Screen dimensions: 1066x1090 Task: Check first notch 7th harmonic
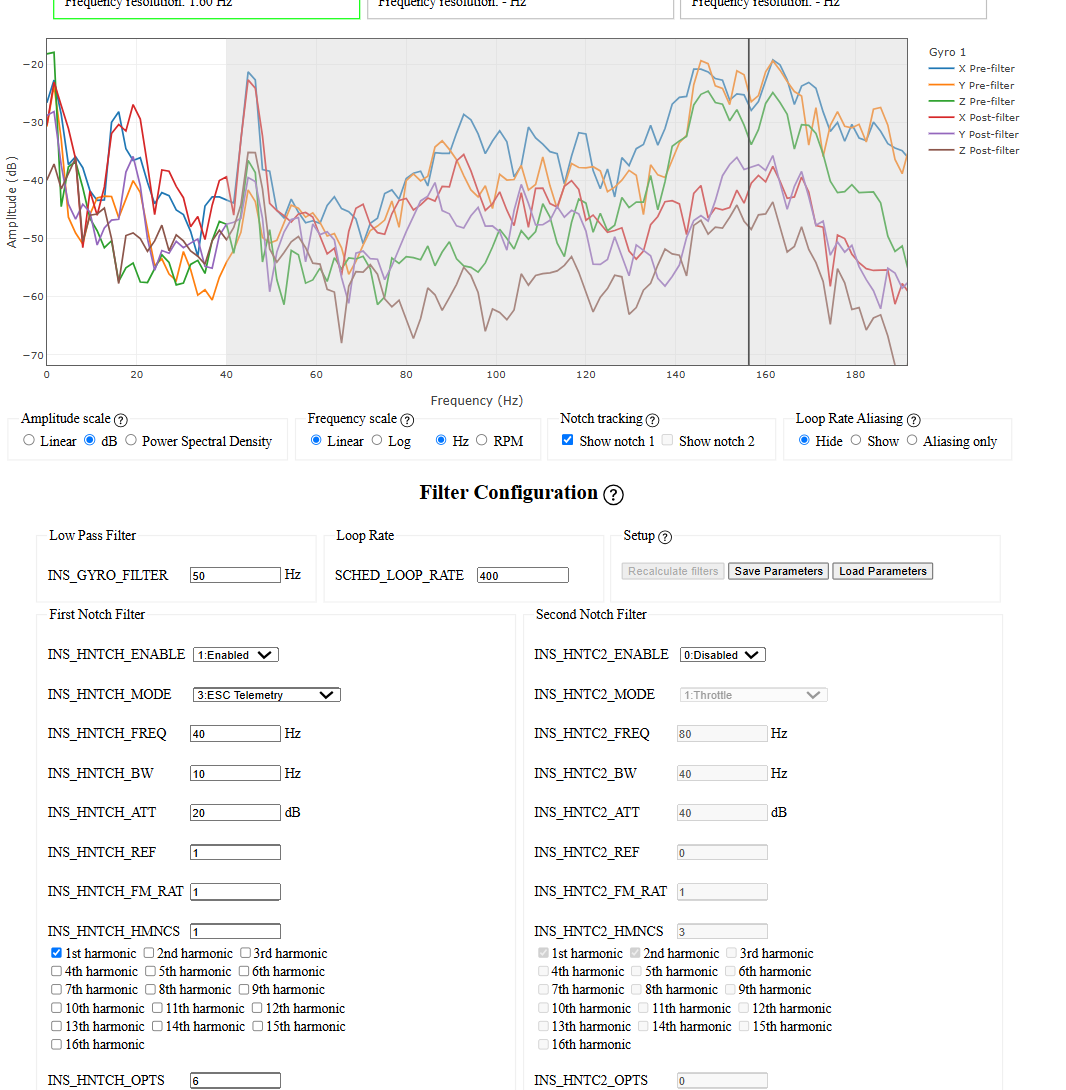click(x=56, y=989)
